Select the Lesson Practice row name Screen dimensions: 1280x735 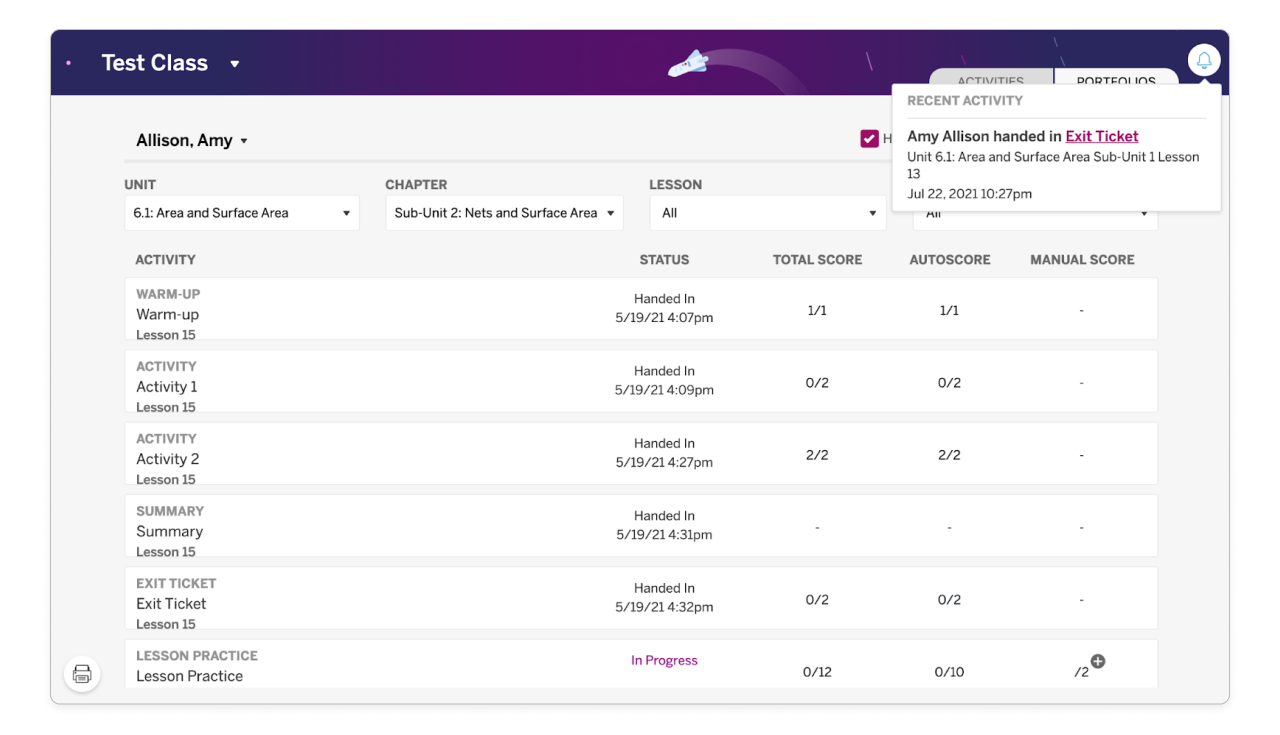click(x=190, y=676)
